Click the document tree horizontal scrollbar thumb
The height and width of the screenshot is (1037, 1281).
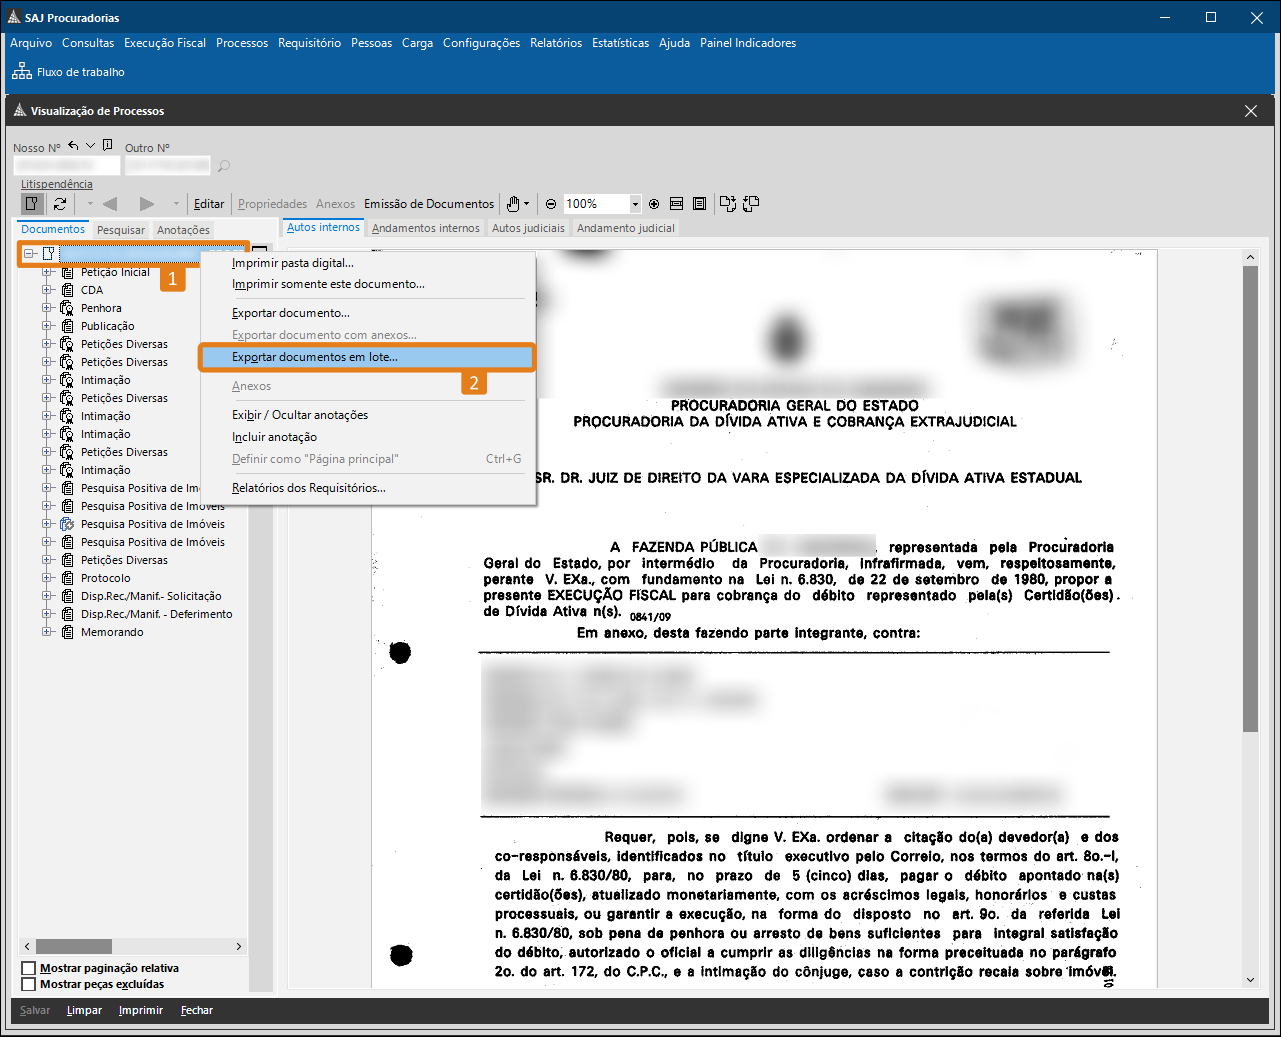pyautogui.click(x=74, y=946)
